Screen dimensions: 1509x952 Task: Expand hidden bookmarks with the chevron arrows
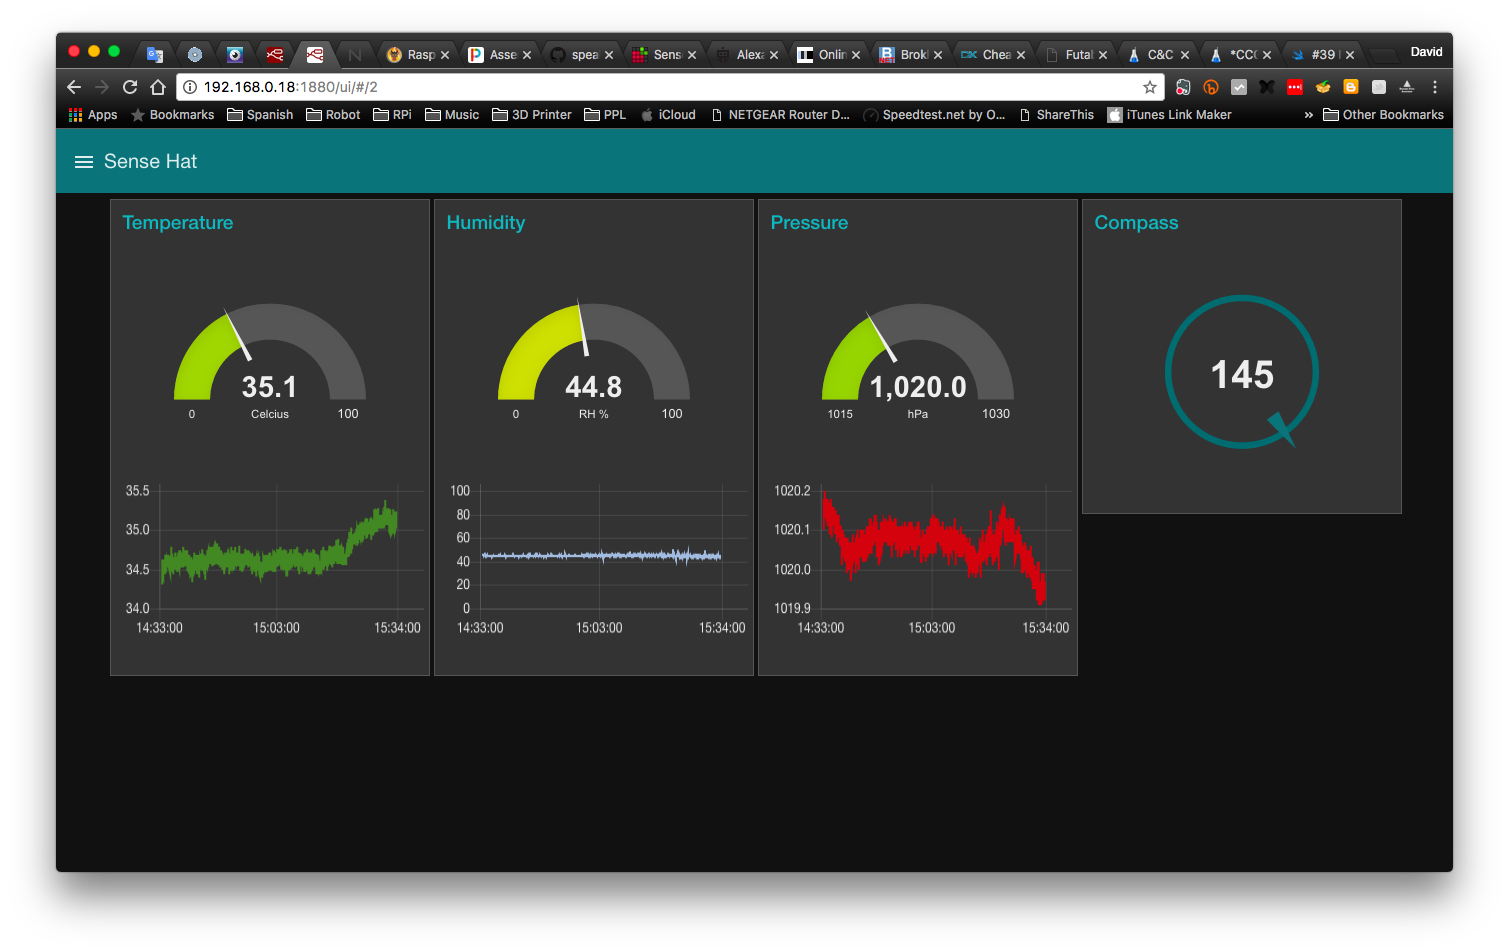(1308, 114)
